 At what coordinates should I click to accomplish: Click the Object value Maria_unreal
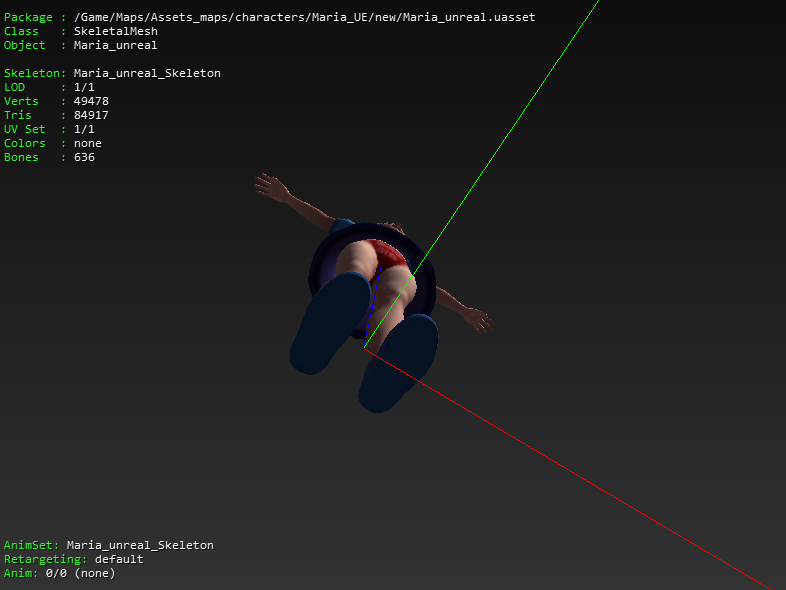pyautogui.click(x=116, y=45)
